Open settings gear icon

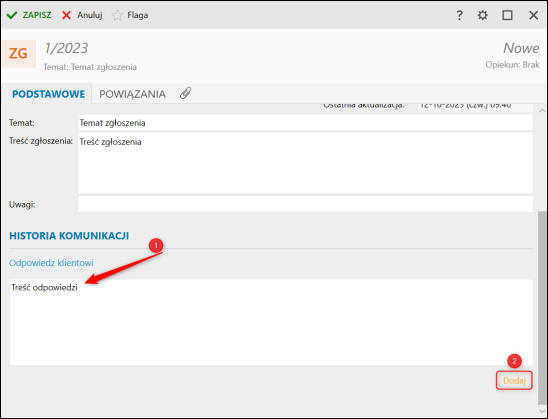click(483, 15)
